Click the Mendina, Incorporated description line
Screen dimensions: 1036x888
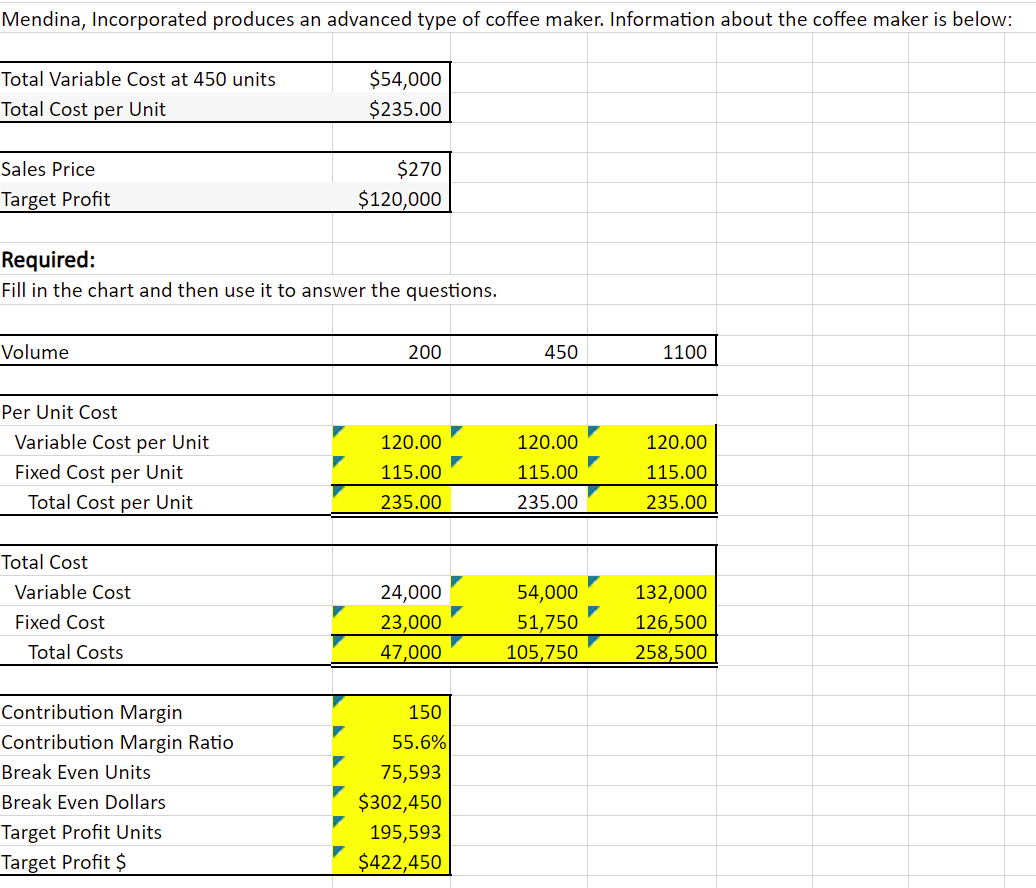[x=507, y=19]
